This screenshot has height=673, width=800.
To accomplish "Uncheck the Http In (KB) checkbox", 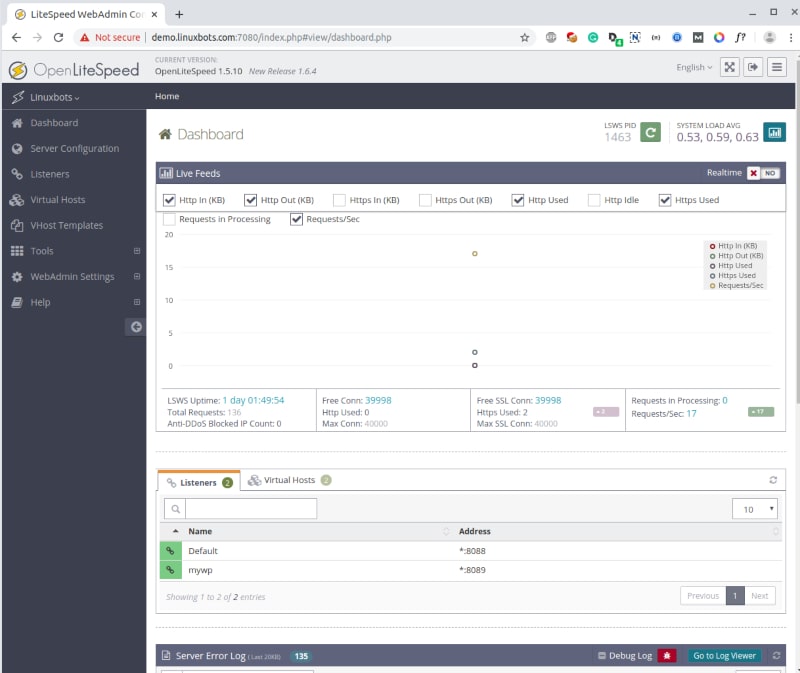I will pos(170,200).
